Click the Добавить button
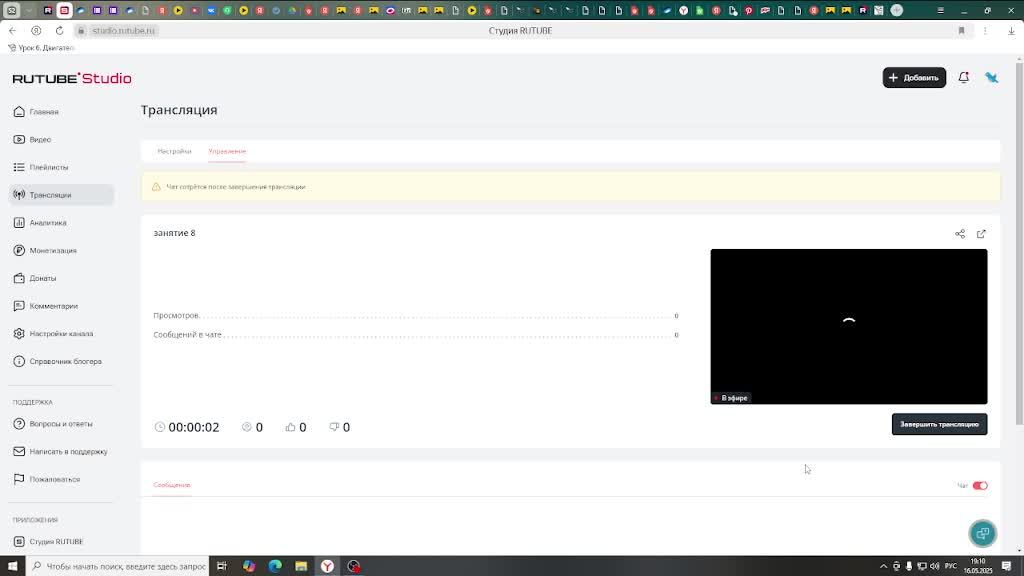Viewport: 1024px width, 576px height. coord(914,78)
